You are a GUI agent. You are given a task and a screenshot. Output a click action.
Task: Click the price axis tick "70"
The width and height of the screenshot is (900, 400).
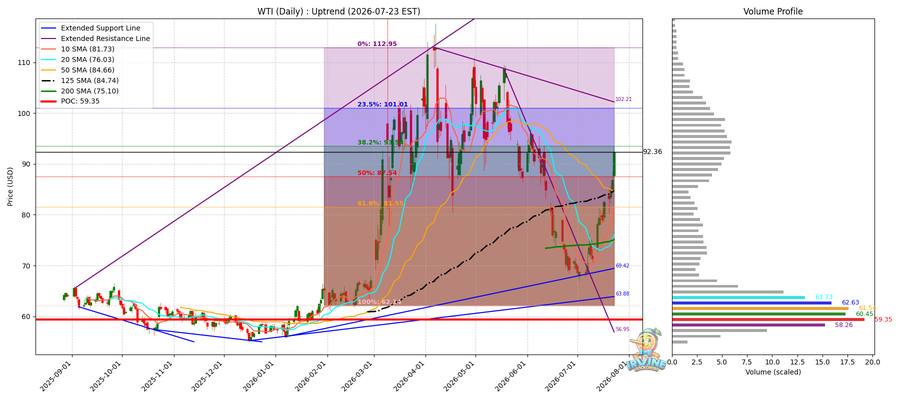(x=27, y=266)
